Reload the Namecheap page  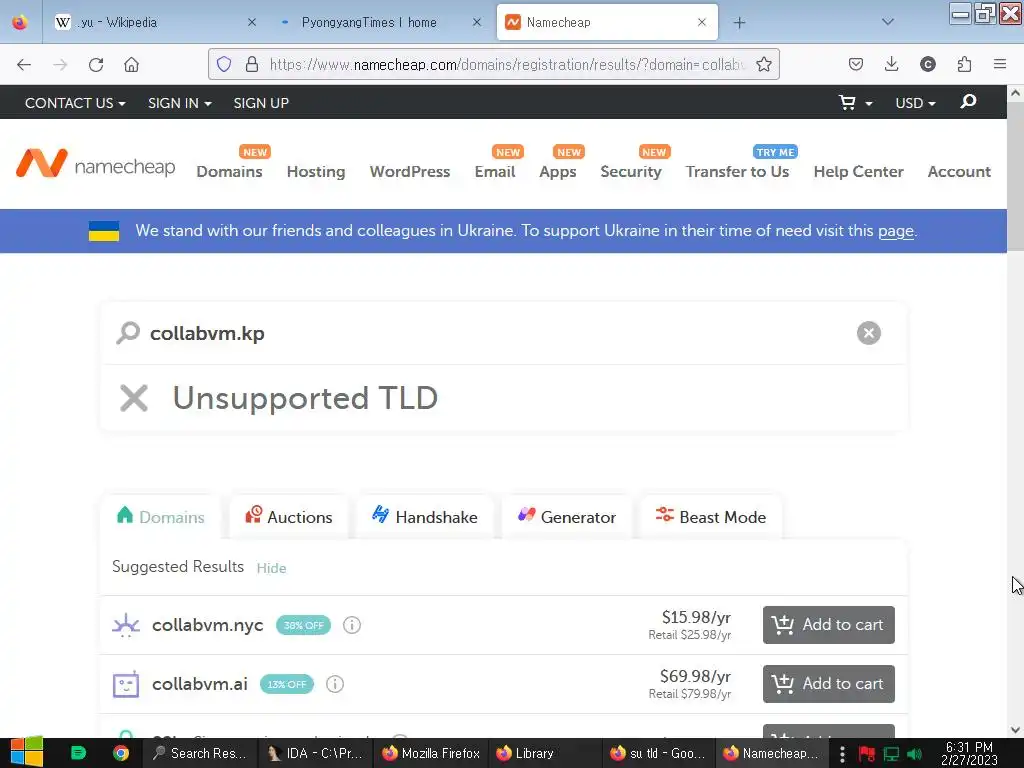click(x=96, y=65)
